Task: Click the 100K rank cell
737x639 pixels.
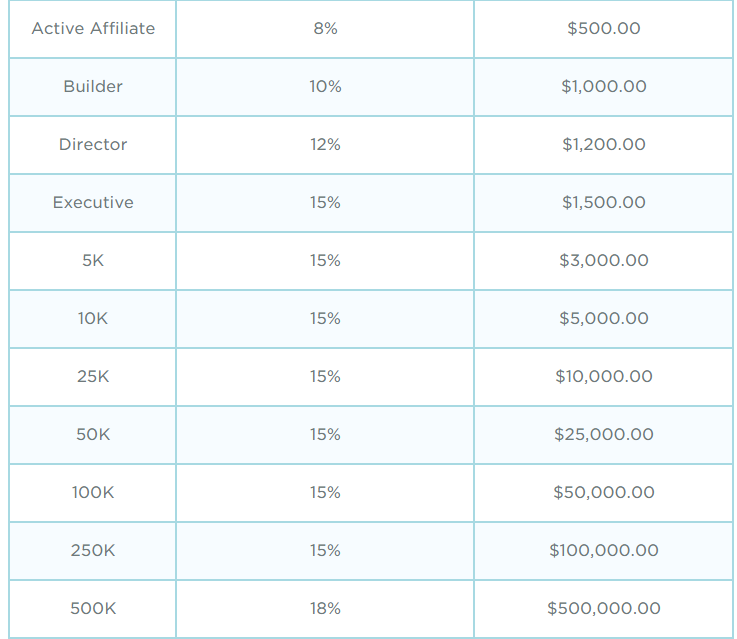Action: (x=93, y=493)
